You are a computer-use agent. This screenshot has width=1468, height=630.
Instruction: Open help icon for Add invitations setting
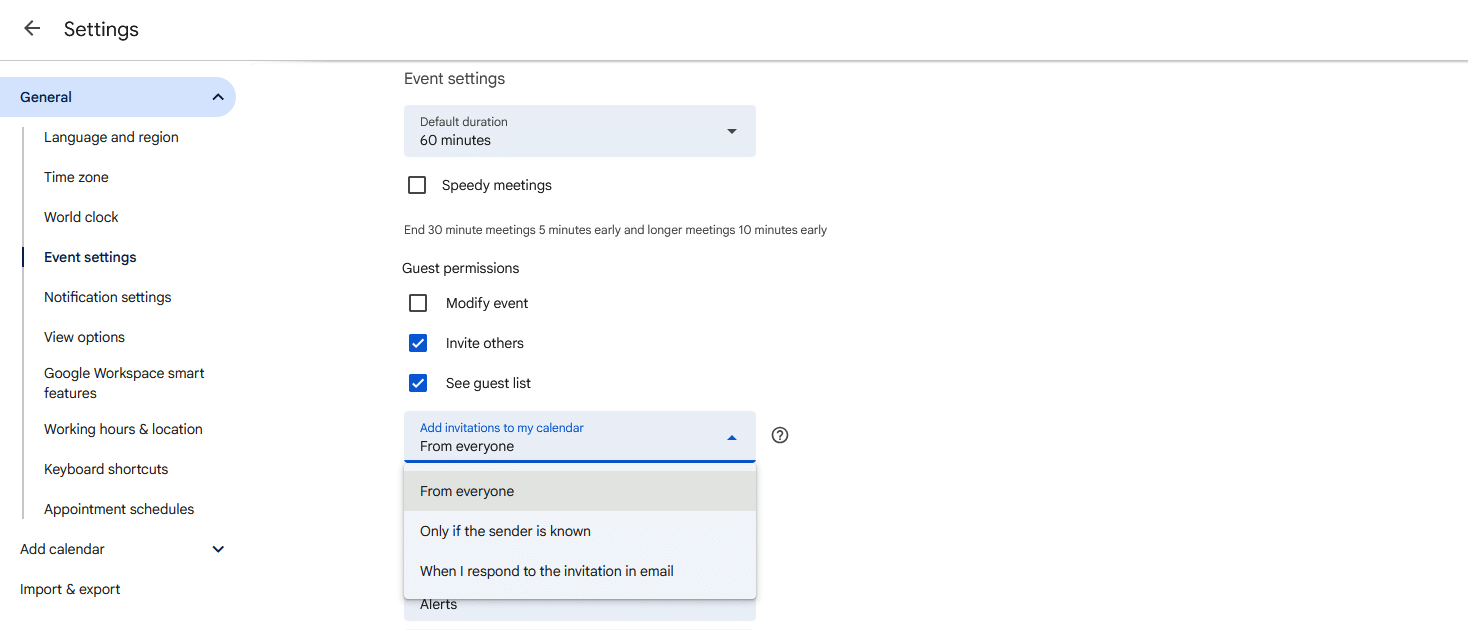point(780,435)
